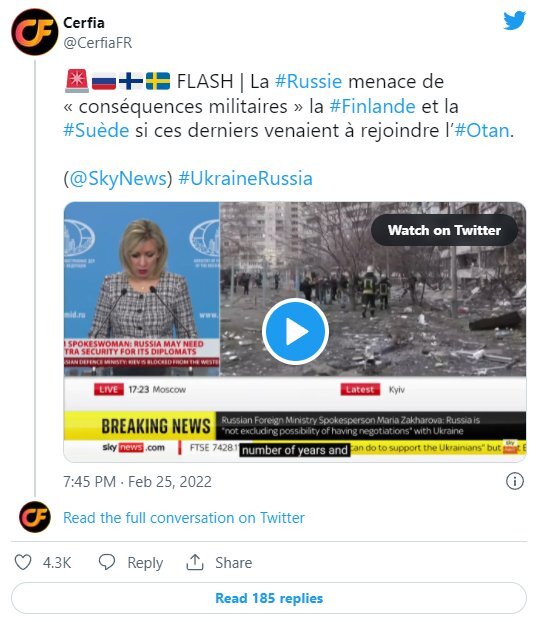Open the #Finlande hashtag
This screenshot has width=538, height=622.
pos(372,106)
